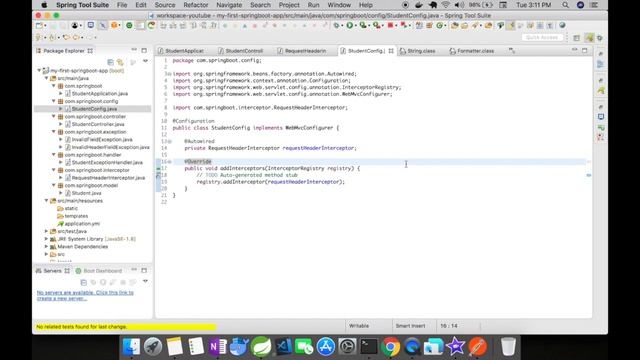This screenshot has width=640, height=360.
Task: Open Spring Tool Suite app in the Dock
Action: click(261, 347)
